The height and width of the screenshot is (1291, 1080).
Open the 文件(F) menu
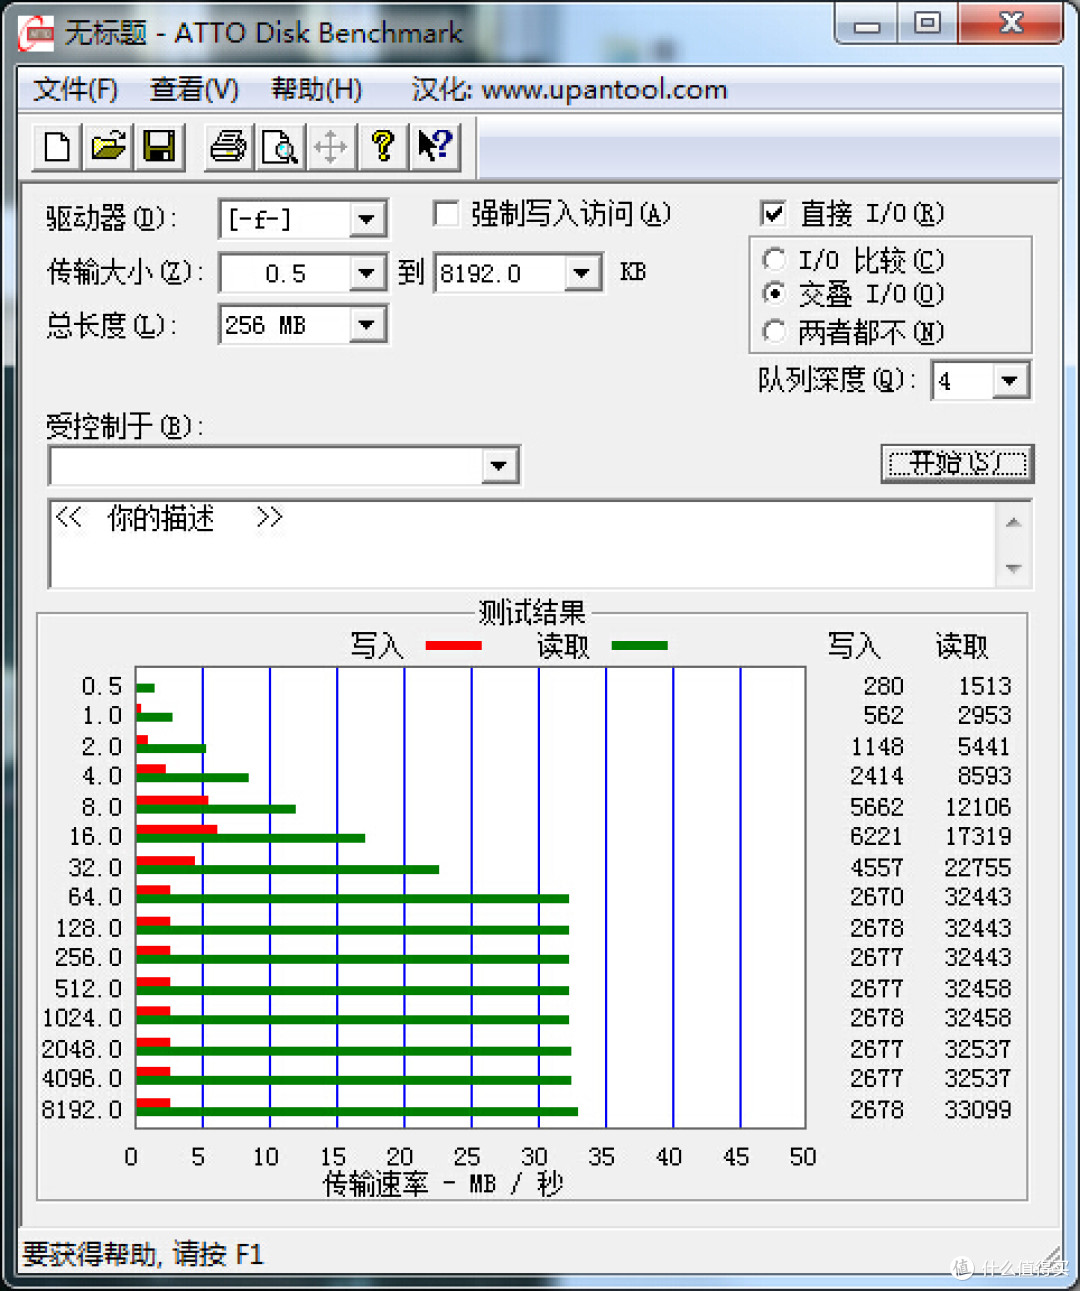[76, 90]
